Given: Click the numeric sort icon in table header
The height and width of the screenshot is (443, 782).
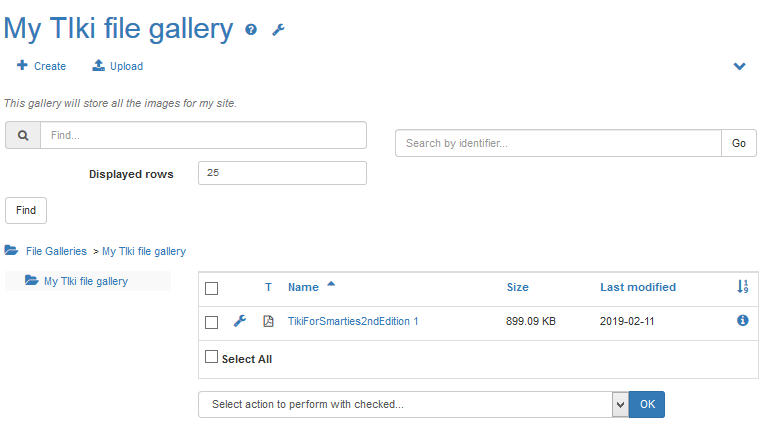Looking at the screenshot, I should click(743, 287).
